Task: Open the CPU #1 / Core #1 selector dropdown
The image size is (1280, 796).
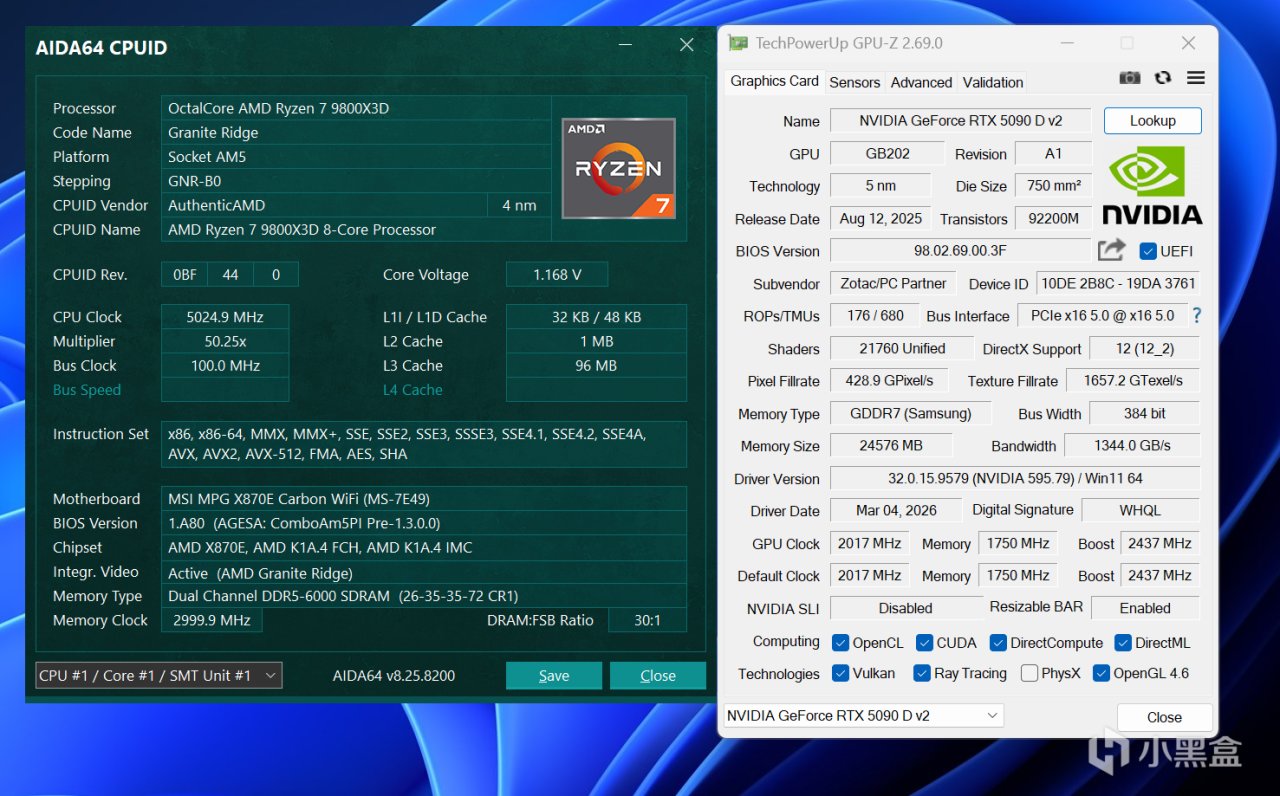Action: 158,676
